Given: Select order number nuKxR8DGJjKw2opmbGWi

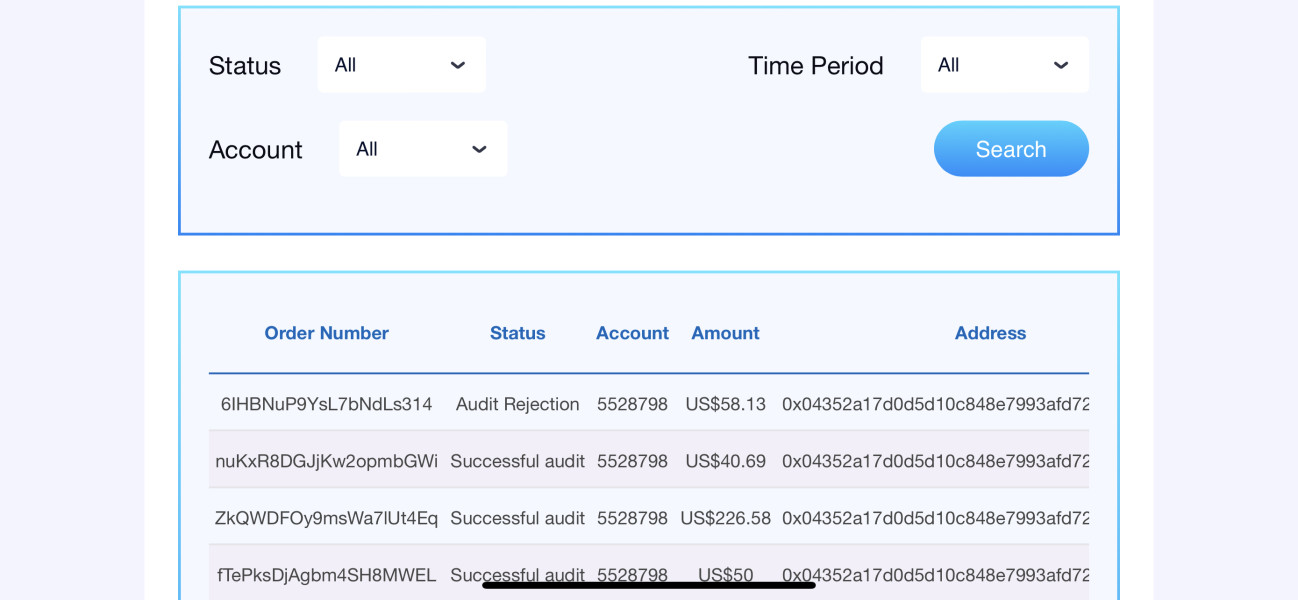Looking at the screenshot, I should (326, 461).
